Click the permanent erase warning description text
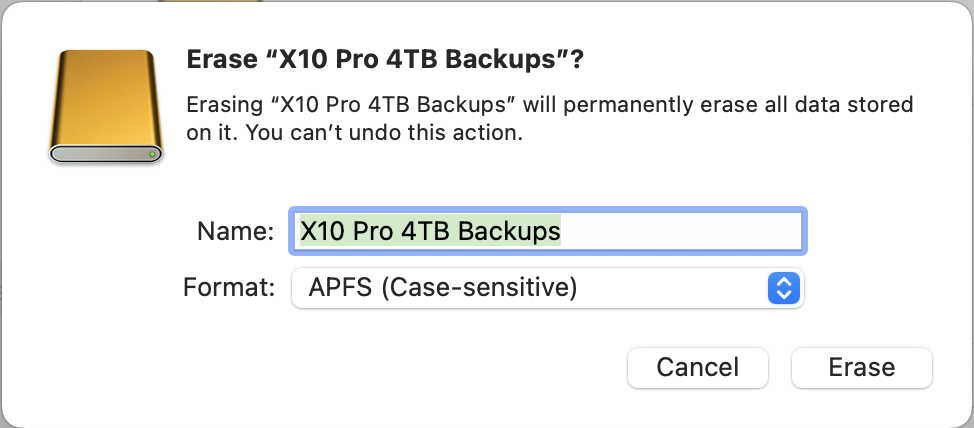Image resolution: width=974 pixels, height=428 pixels. click(550, 104)
